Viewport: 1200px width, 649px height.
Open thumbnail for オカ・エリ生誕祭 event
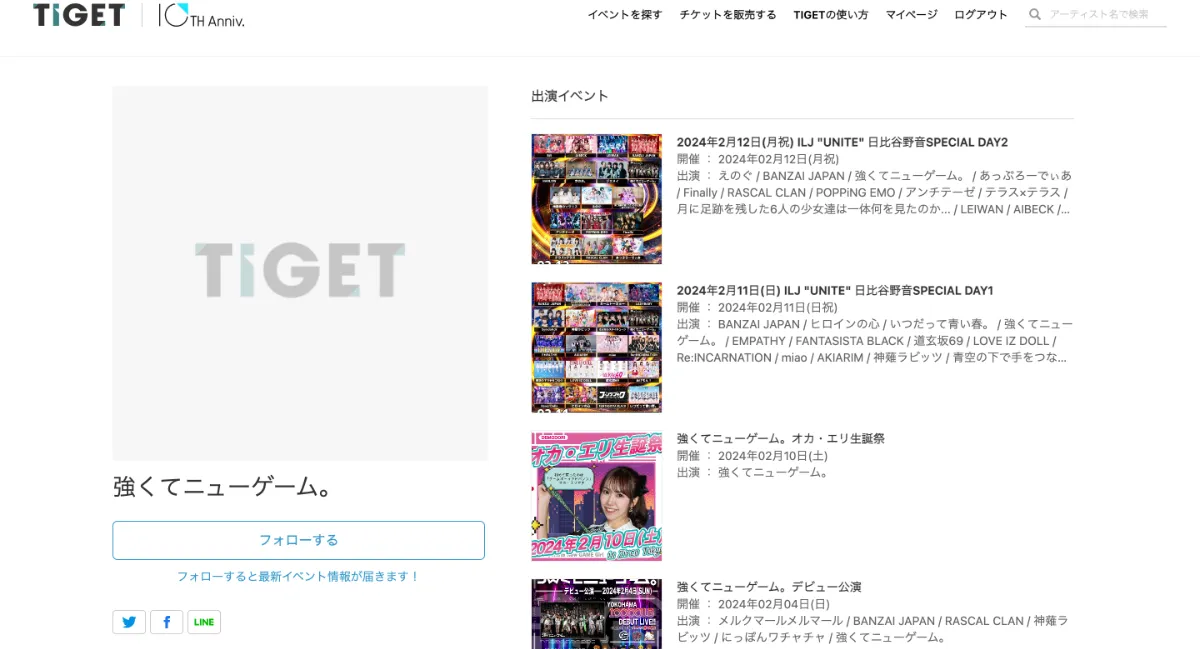click(x=597, y=495)
